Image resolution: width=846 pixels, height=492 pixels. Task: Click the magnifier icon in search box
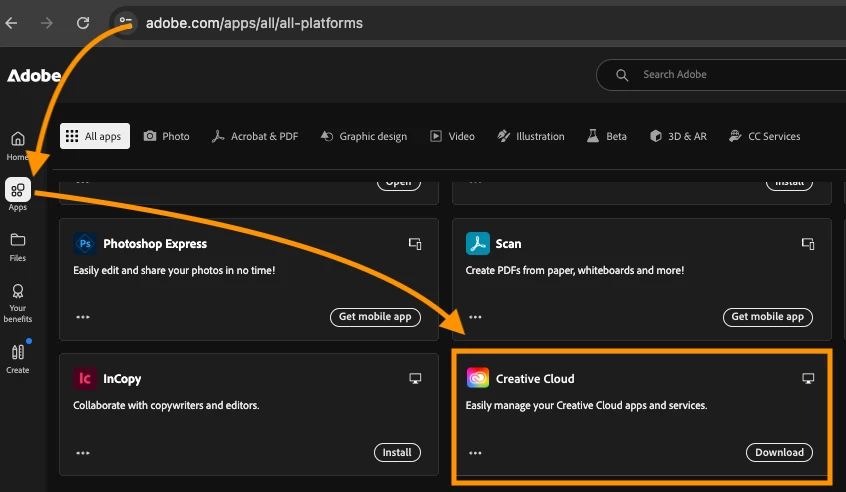coord(622,75)
